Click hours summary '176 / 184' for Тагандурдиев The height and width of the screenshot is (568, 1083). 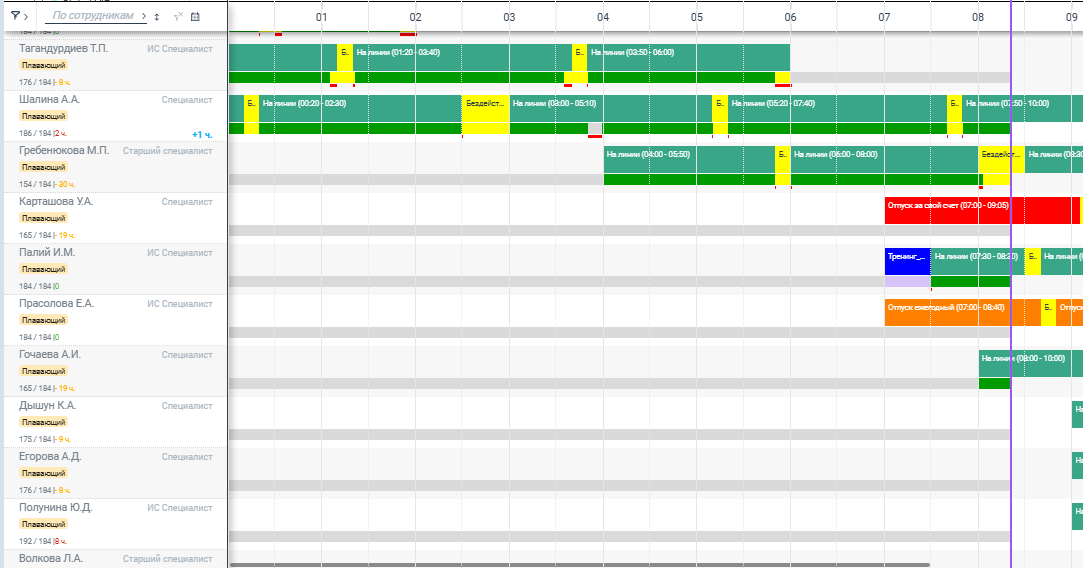(36, 82)
